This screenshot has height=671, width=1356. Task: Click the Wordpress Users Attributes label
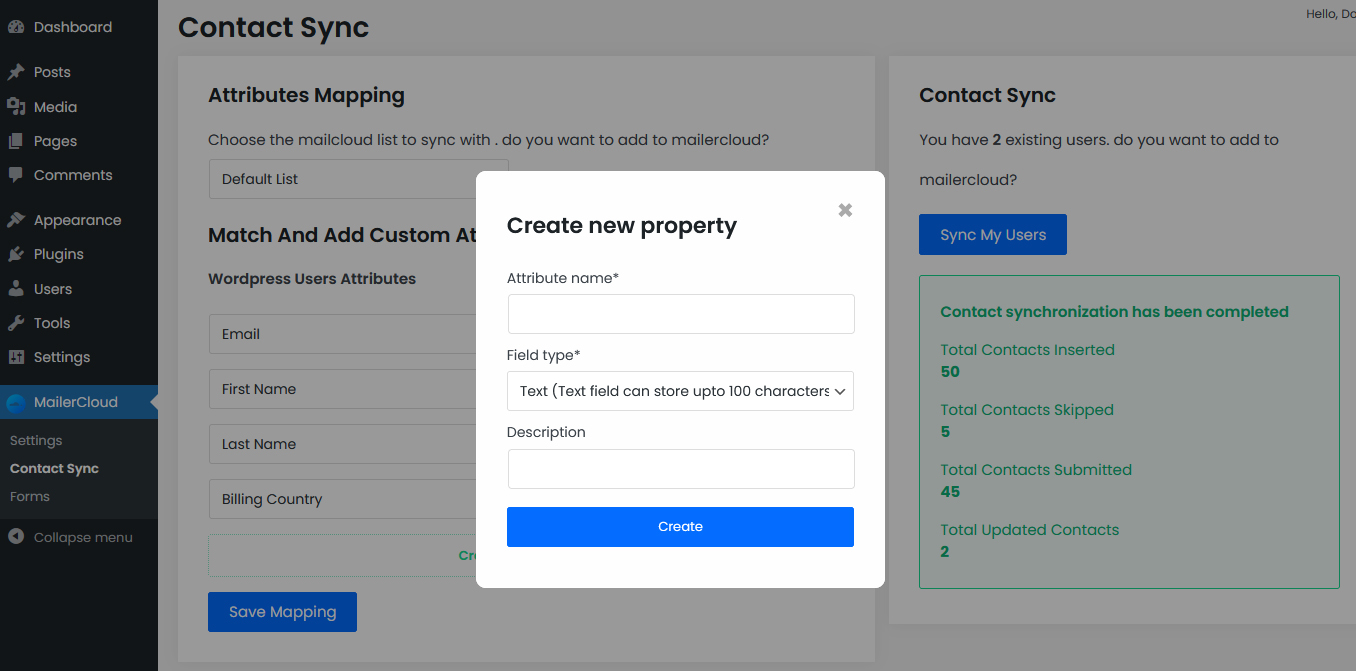click(312, 279)
